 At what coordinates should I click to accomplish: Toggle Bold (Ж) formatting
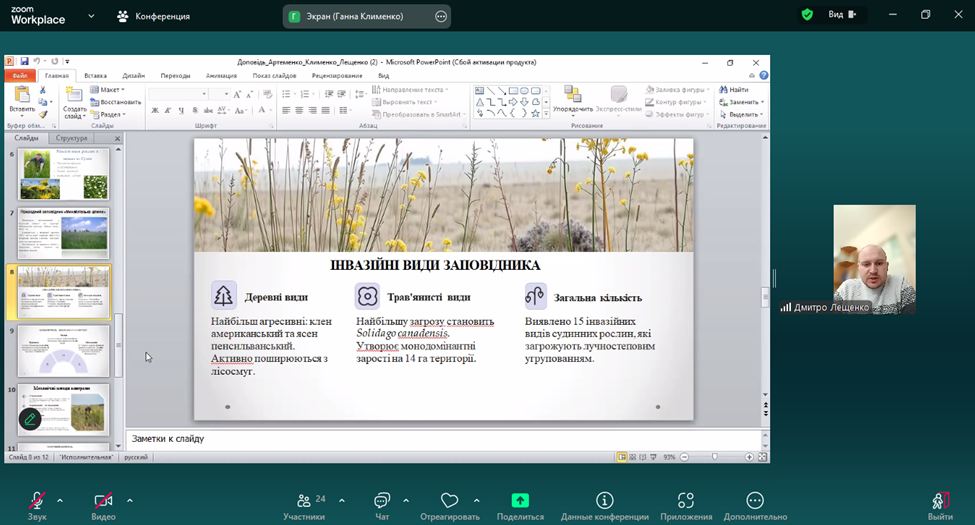coord(155,110)
